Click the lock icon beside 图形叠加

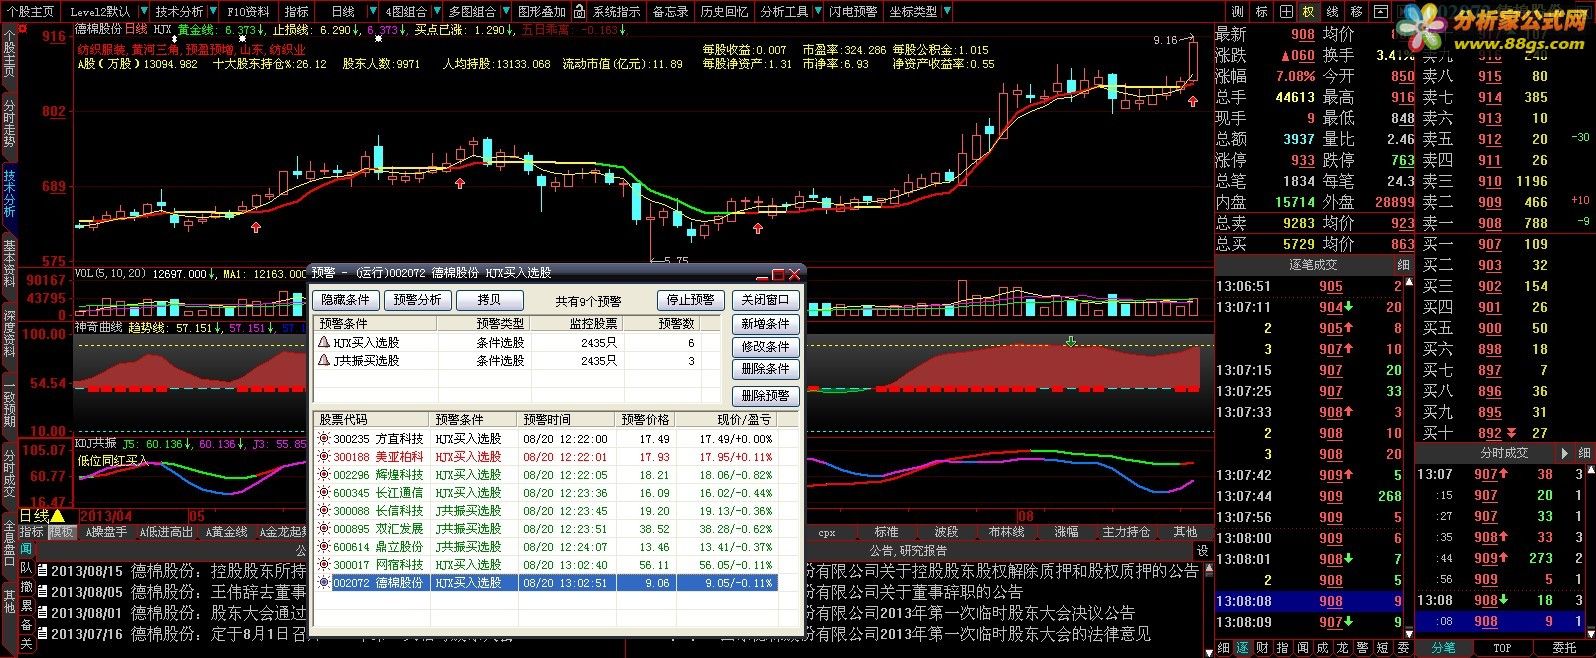click(578, 11)
